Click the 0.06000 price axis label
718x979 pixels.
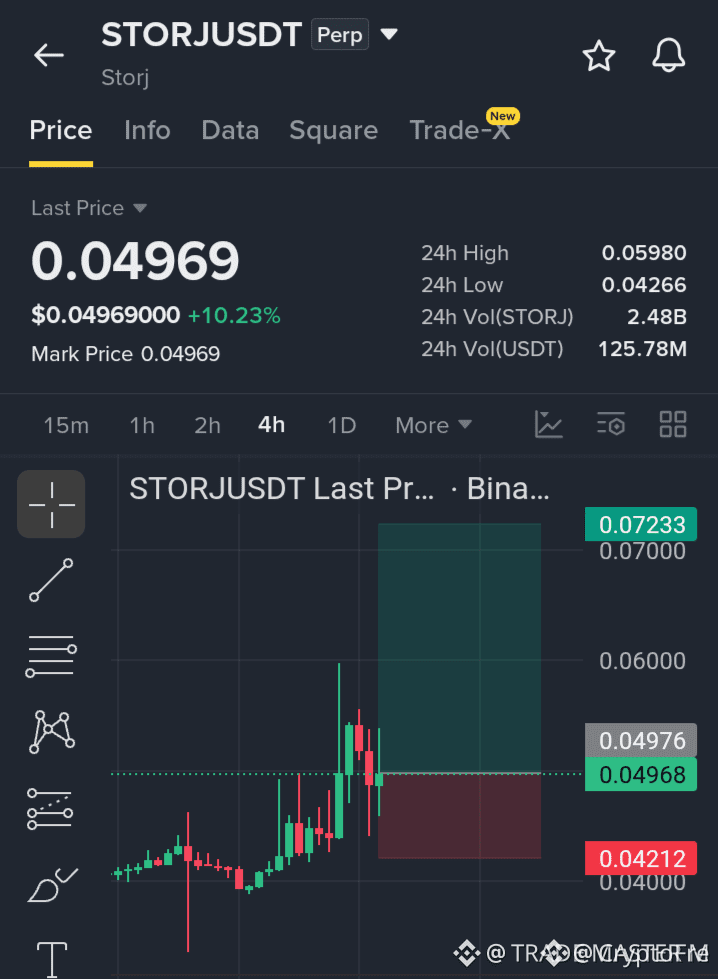click(642, 661)
